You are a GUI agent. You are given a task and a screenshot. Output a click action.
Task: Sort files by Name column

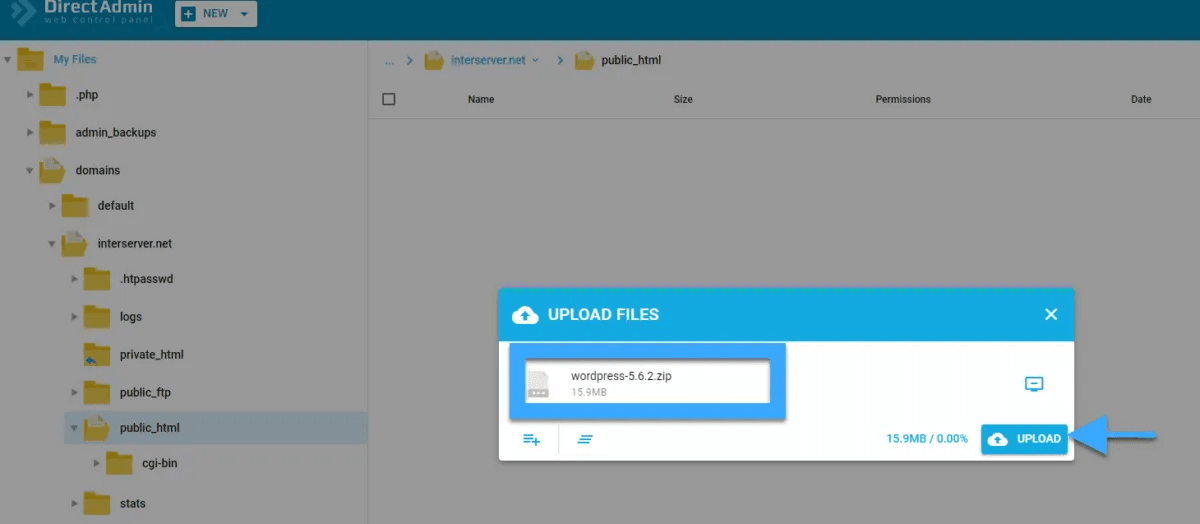click(481, 99)
